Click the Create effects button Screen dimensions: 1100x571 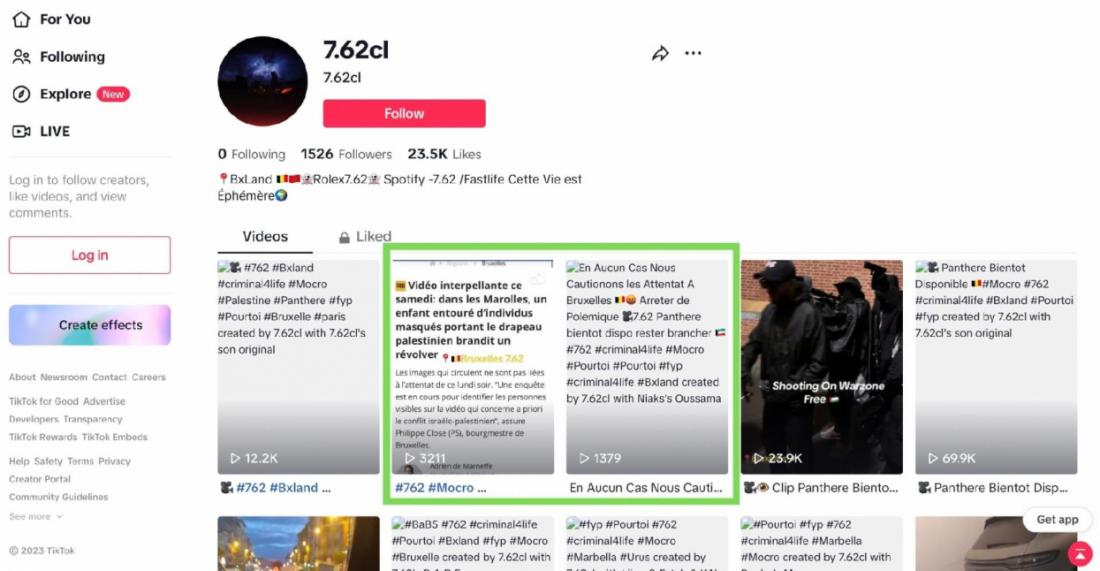[x=90, y=325]
